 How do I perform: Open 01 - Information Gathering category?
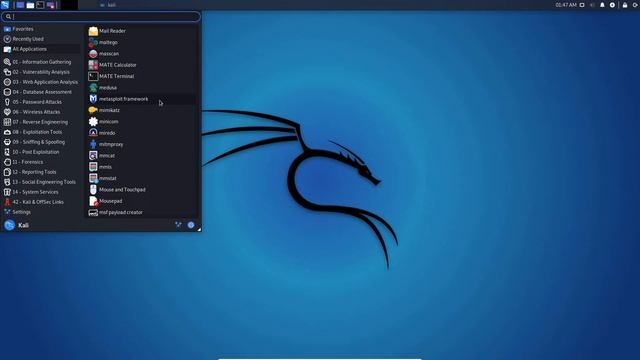41,62
